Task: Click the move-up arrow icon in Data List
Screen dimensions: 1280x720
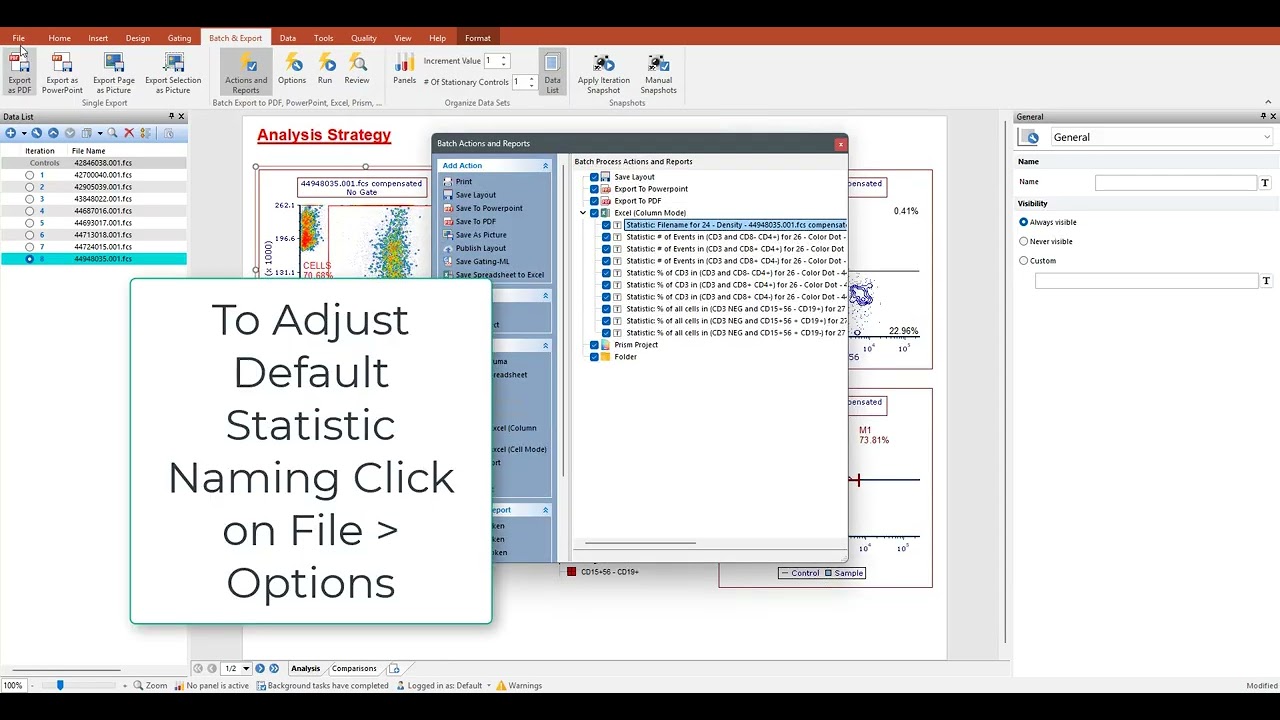Action: coord(53,133)
